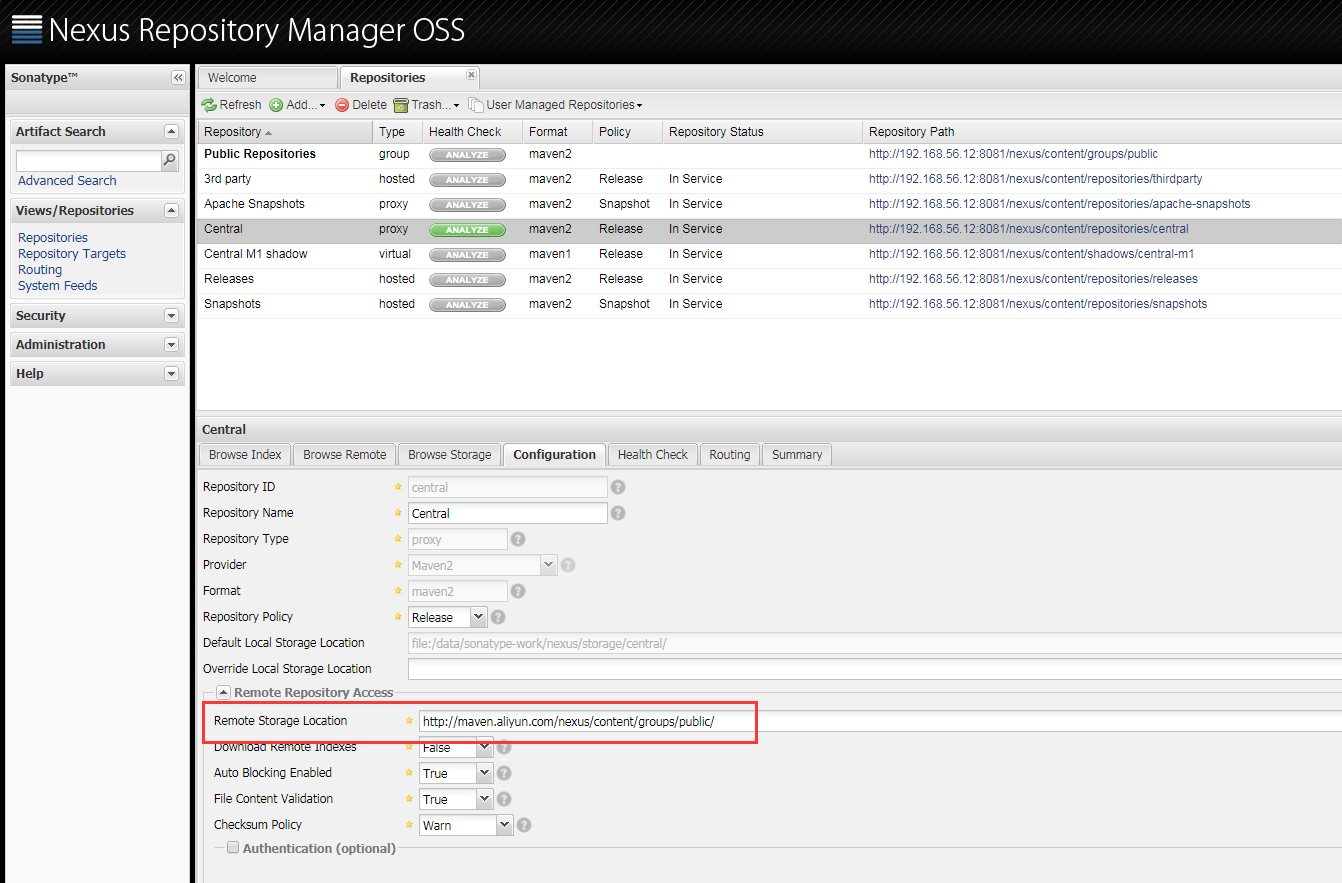Click the artifact search magnifier icon
Viewport: 1342px width, 883px height.
pos(170,160)
